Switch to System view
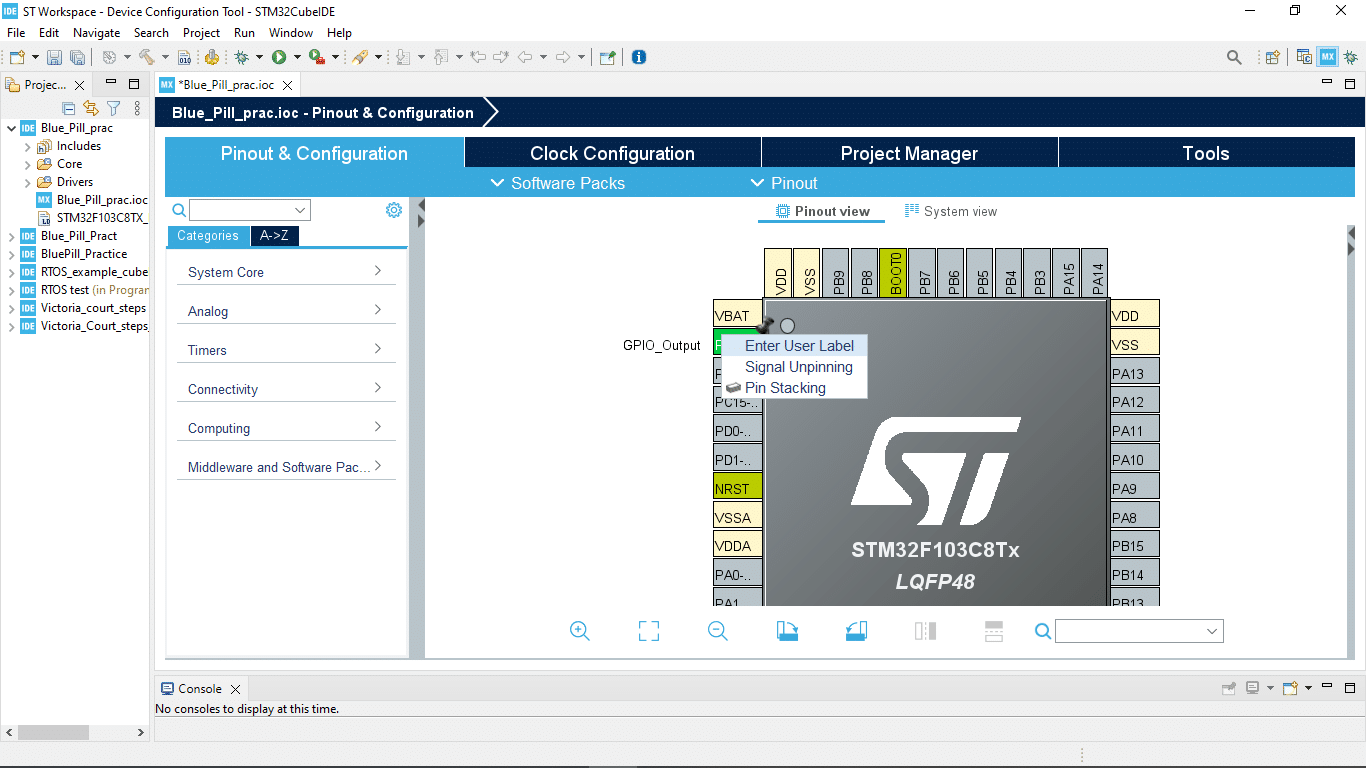 click(950, 211)
